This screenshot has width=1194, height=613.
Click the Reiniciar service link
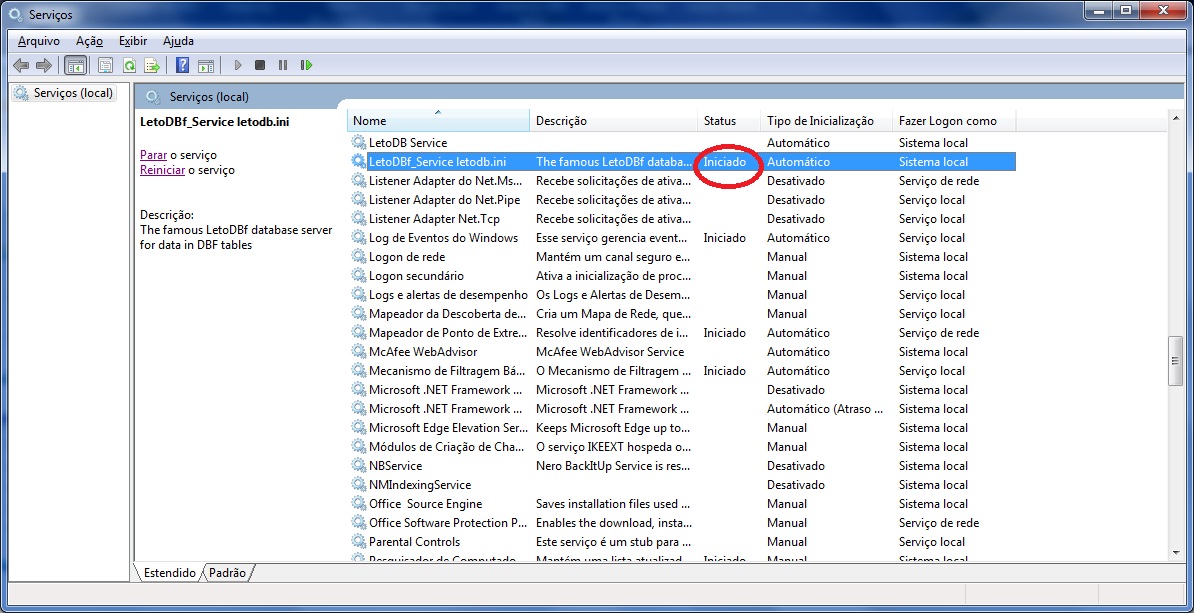[162, 170]
